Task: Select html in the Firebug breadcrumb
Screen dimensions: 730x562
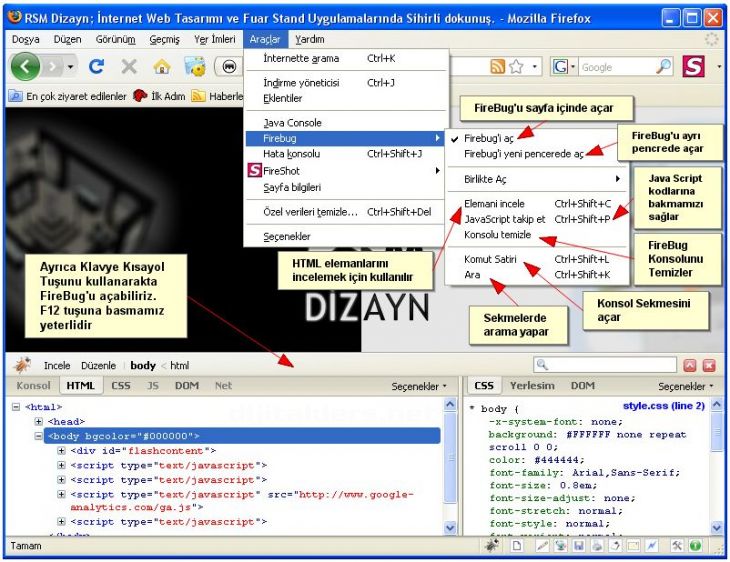Action: pyautogui.click(x=180, y=366)
